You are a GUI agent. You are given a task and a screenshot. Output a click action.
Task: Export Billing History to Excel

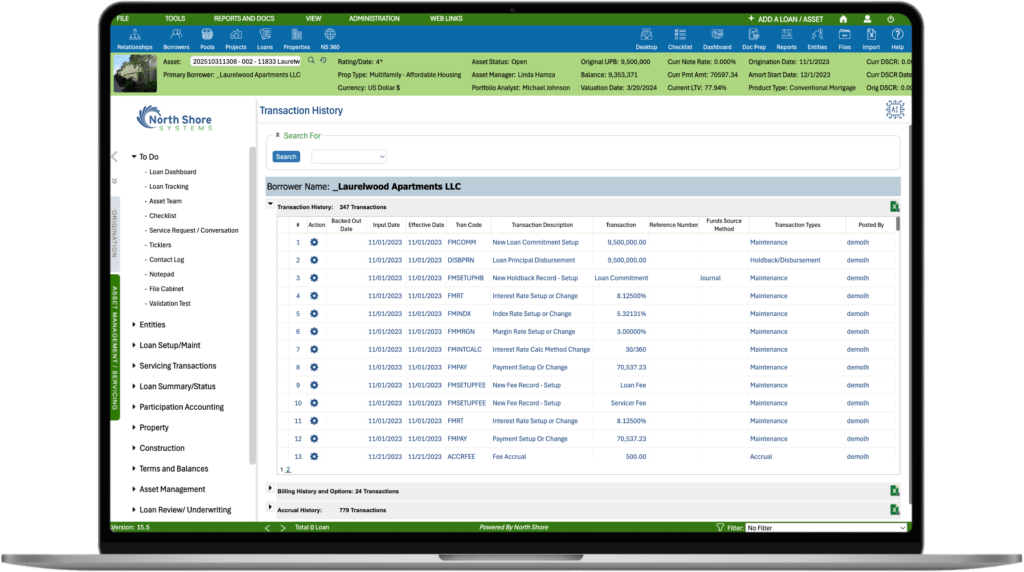895,491
